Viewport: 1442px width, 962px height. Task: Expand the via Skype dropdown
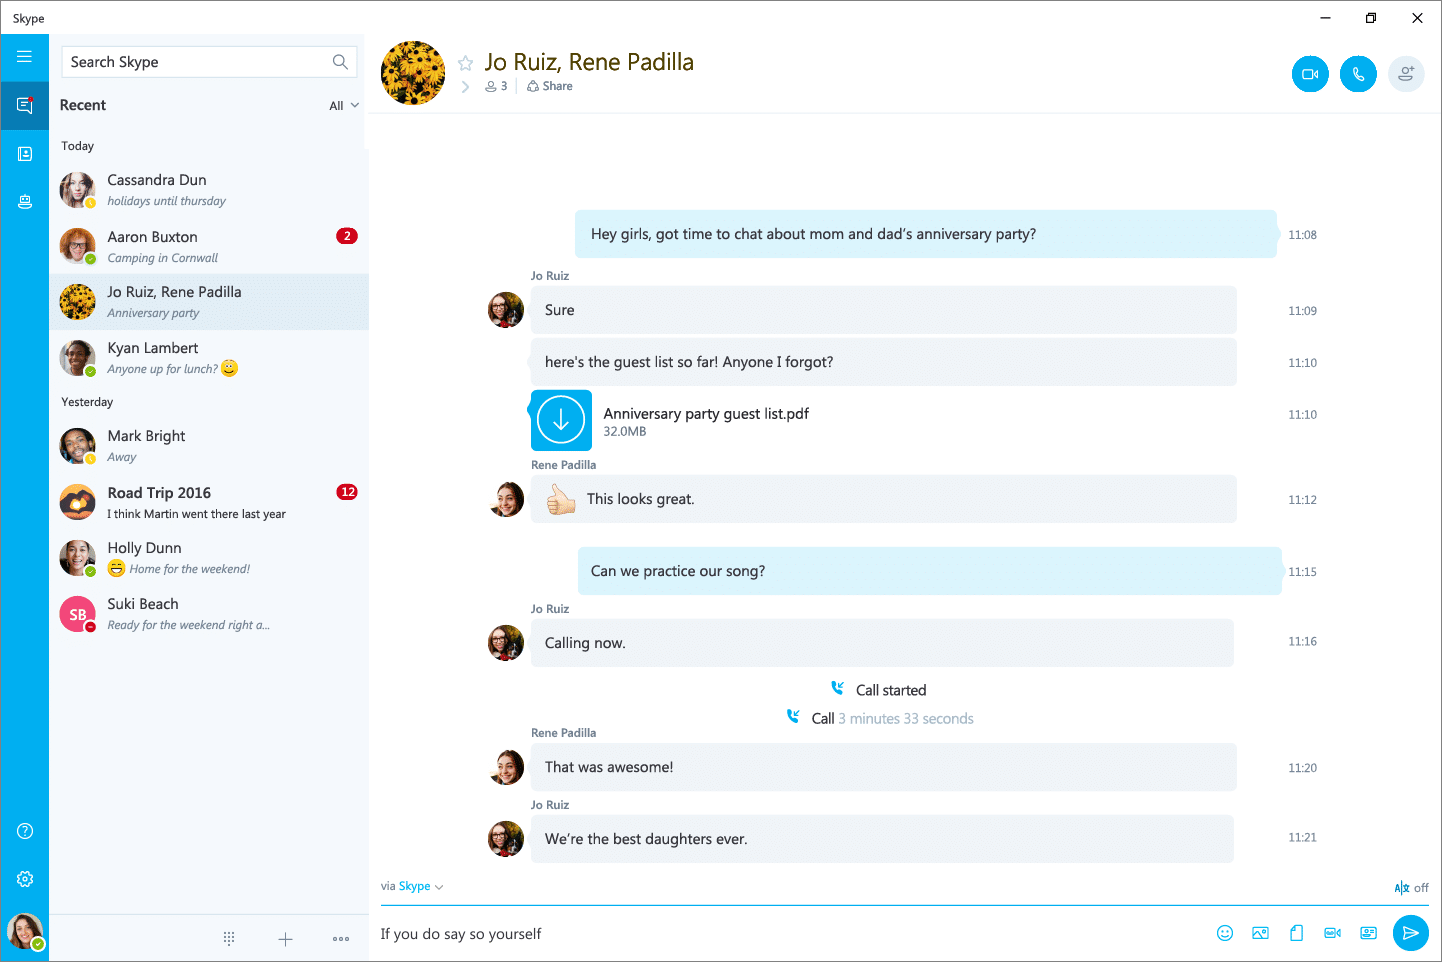[414, 886]
